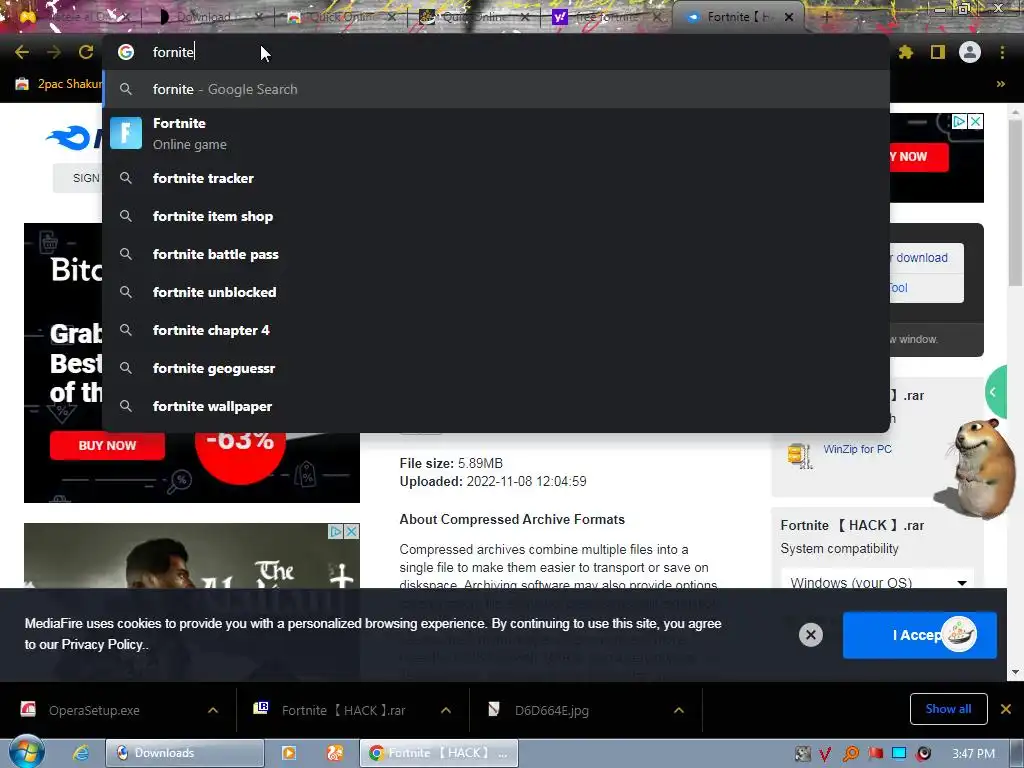Image resolution: width=1024 pixels, height=768 pixels.
Task: Switch to the Yahoo 'free fortnite' tab
Action: click(605, 17)
